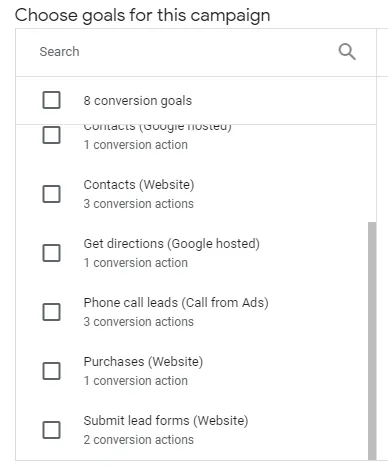
Task: Enable Get directions (Google hosted) checkbox
Action: click(x=51, y=253)
